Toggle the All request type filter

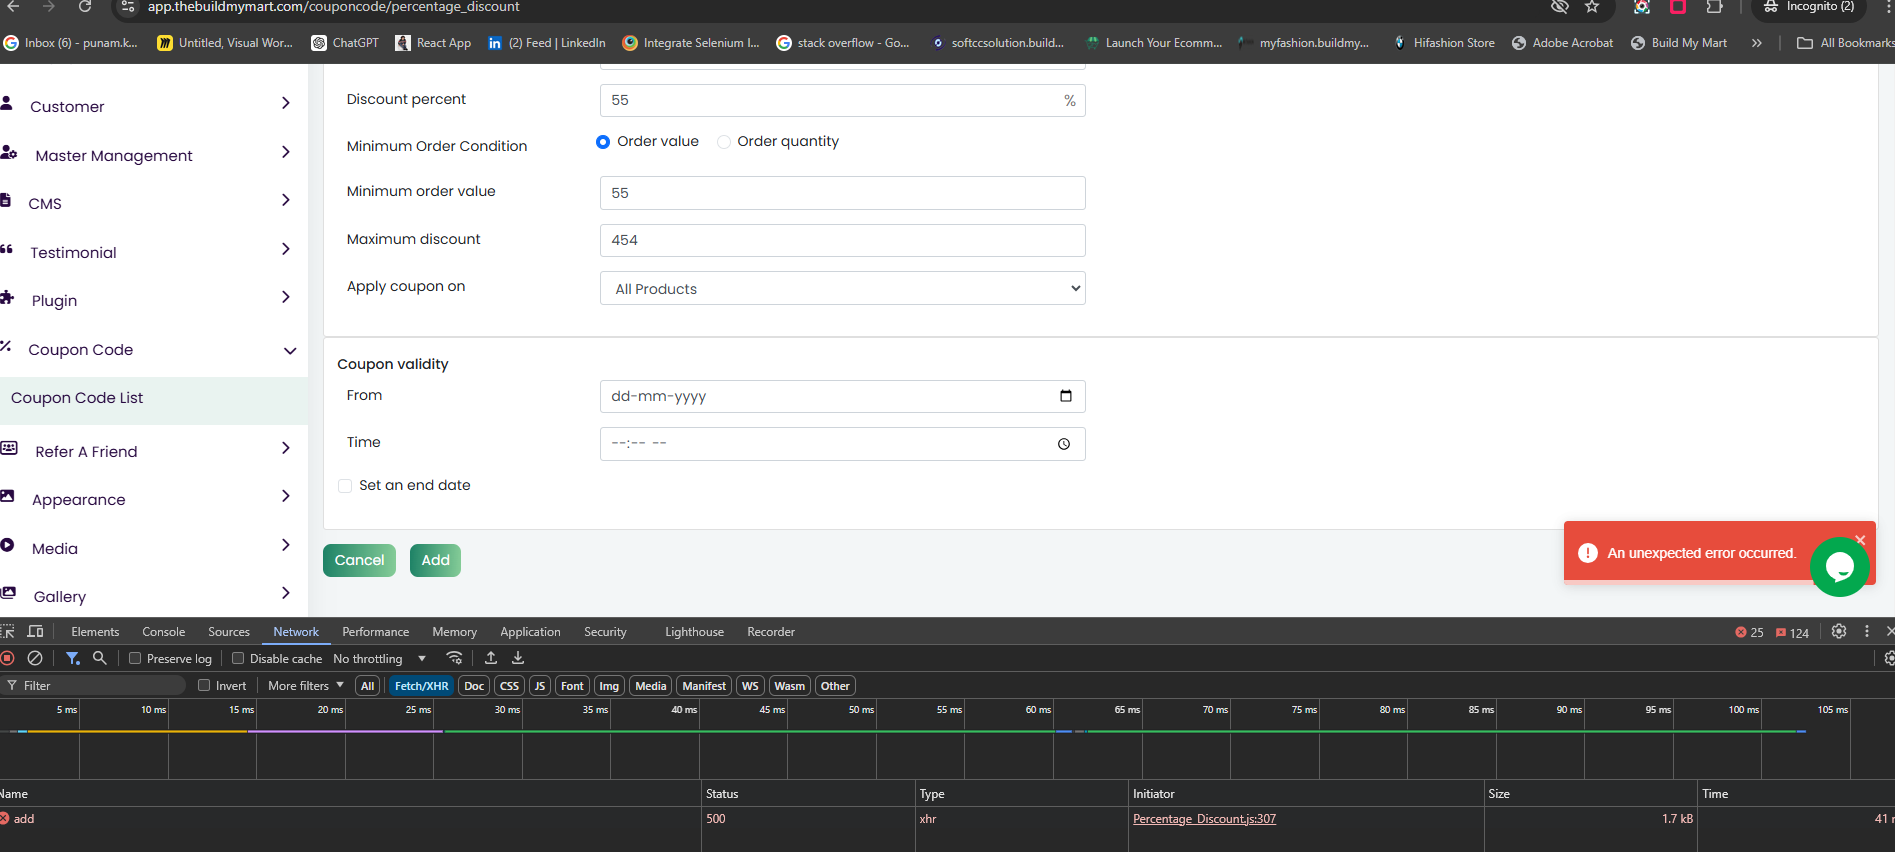click(x=367, y=686)
